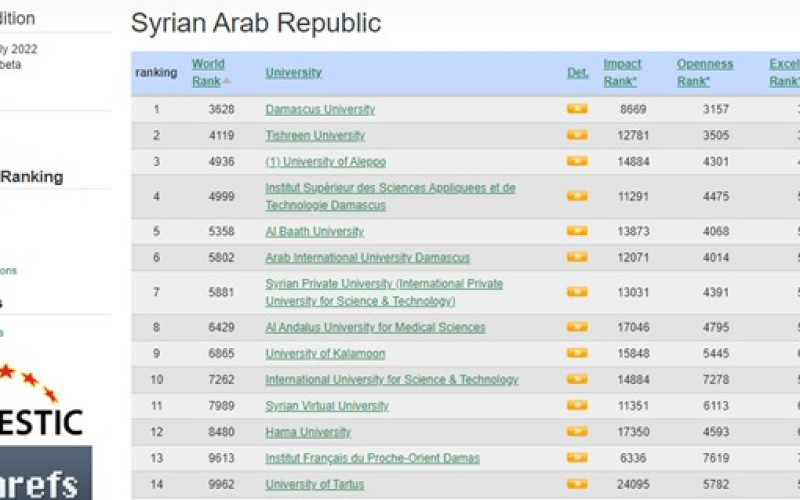
Task: Click the ahrefs logo in the sidebar
Action: tap(45, 474)
